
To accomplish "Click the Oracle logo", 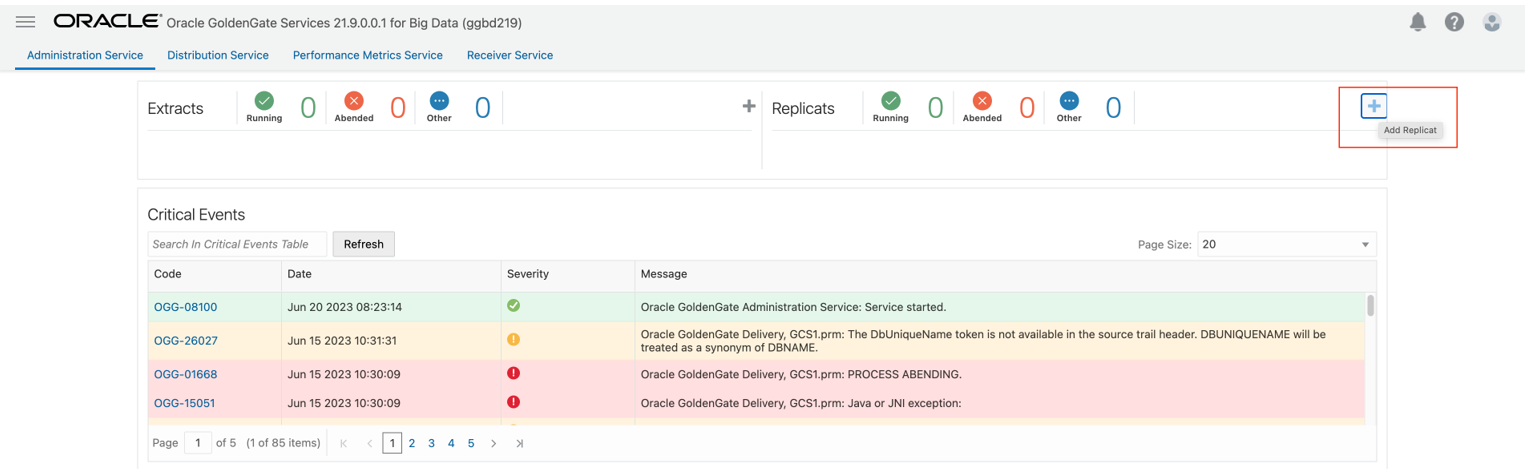I will pyautogui.click(x=107, y=21).
